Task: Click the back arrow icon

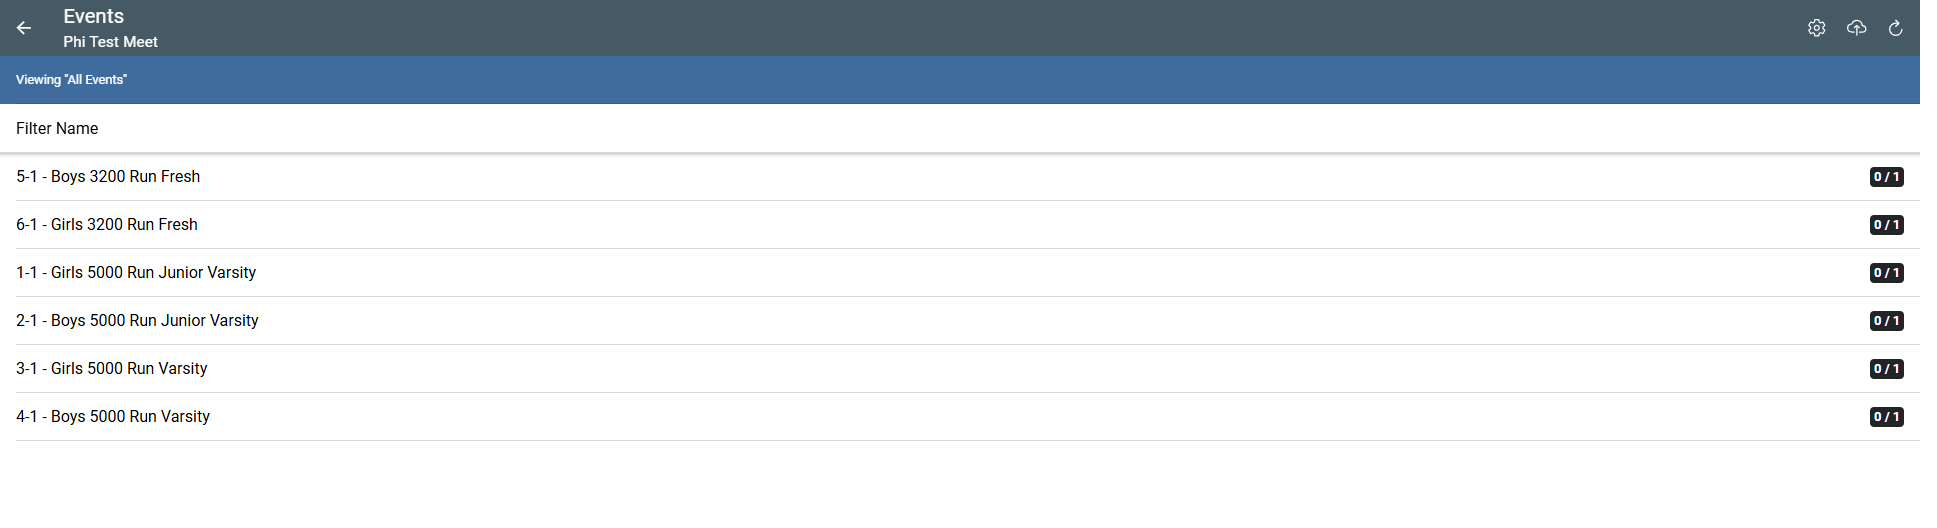Action: 24,28
